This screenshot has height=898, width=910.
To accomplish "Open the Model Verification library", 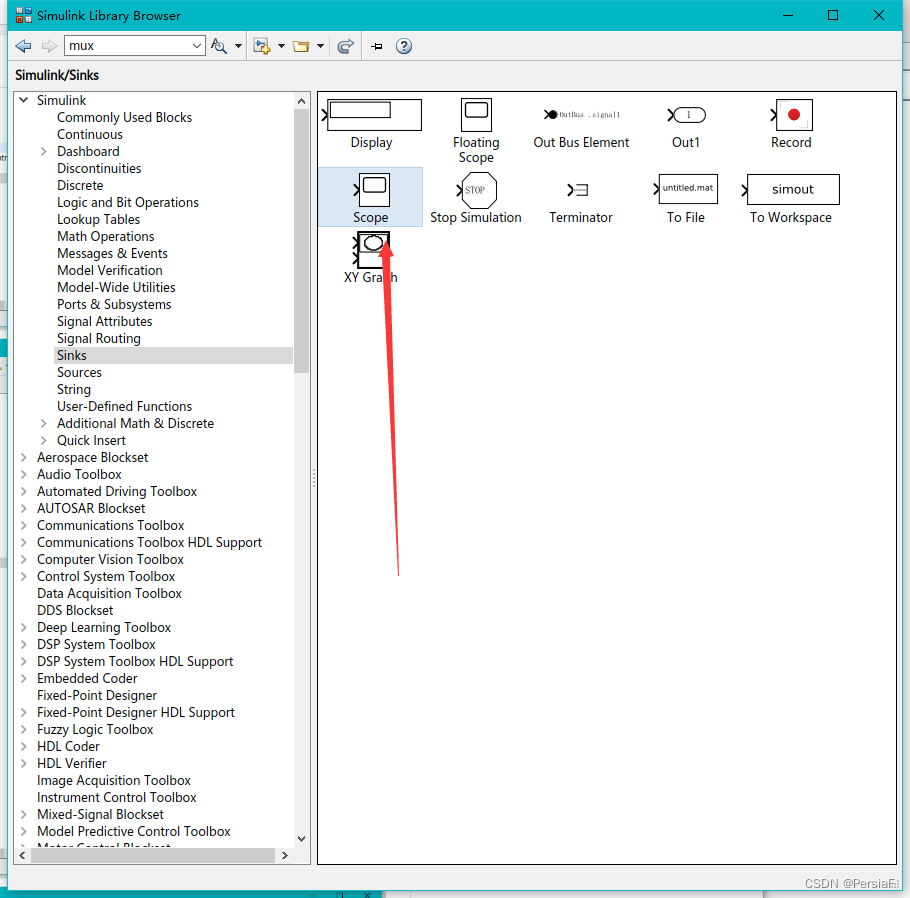I will point(110,271).
